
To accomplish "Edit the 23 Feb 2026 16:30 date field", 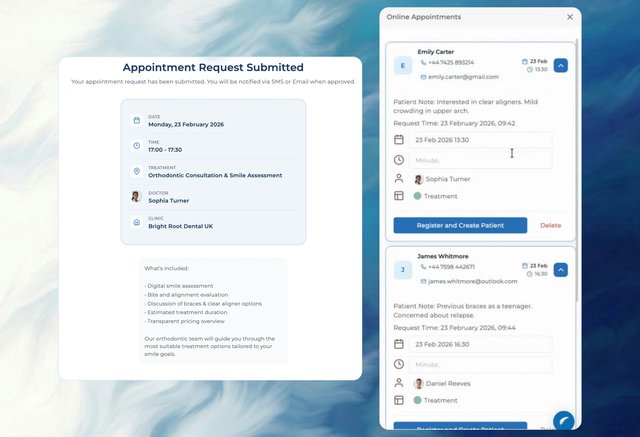I will (481, 344).
